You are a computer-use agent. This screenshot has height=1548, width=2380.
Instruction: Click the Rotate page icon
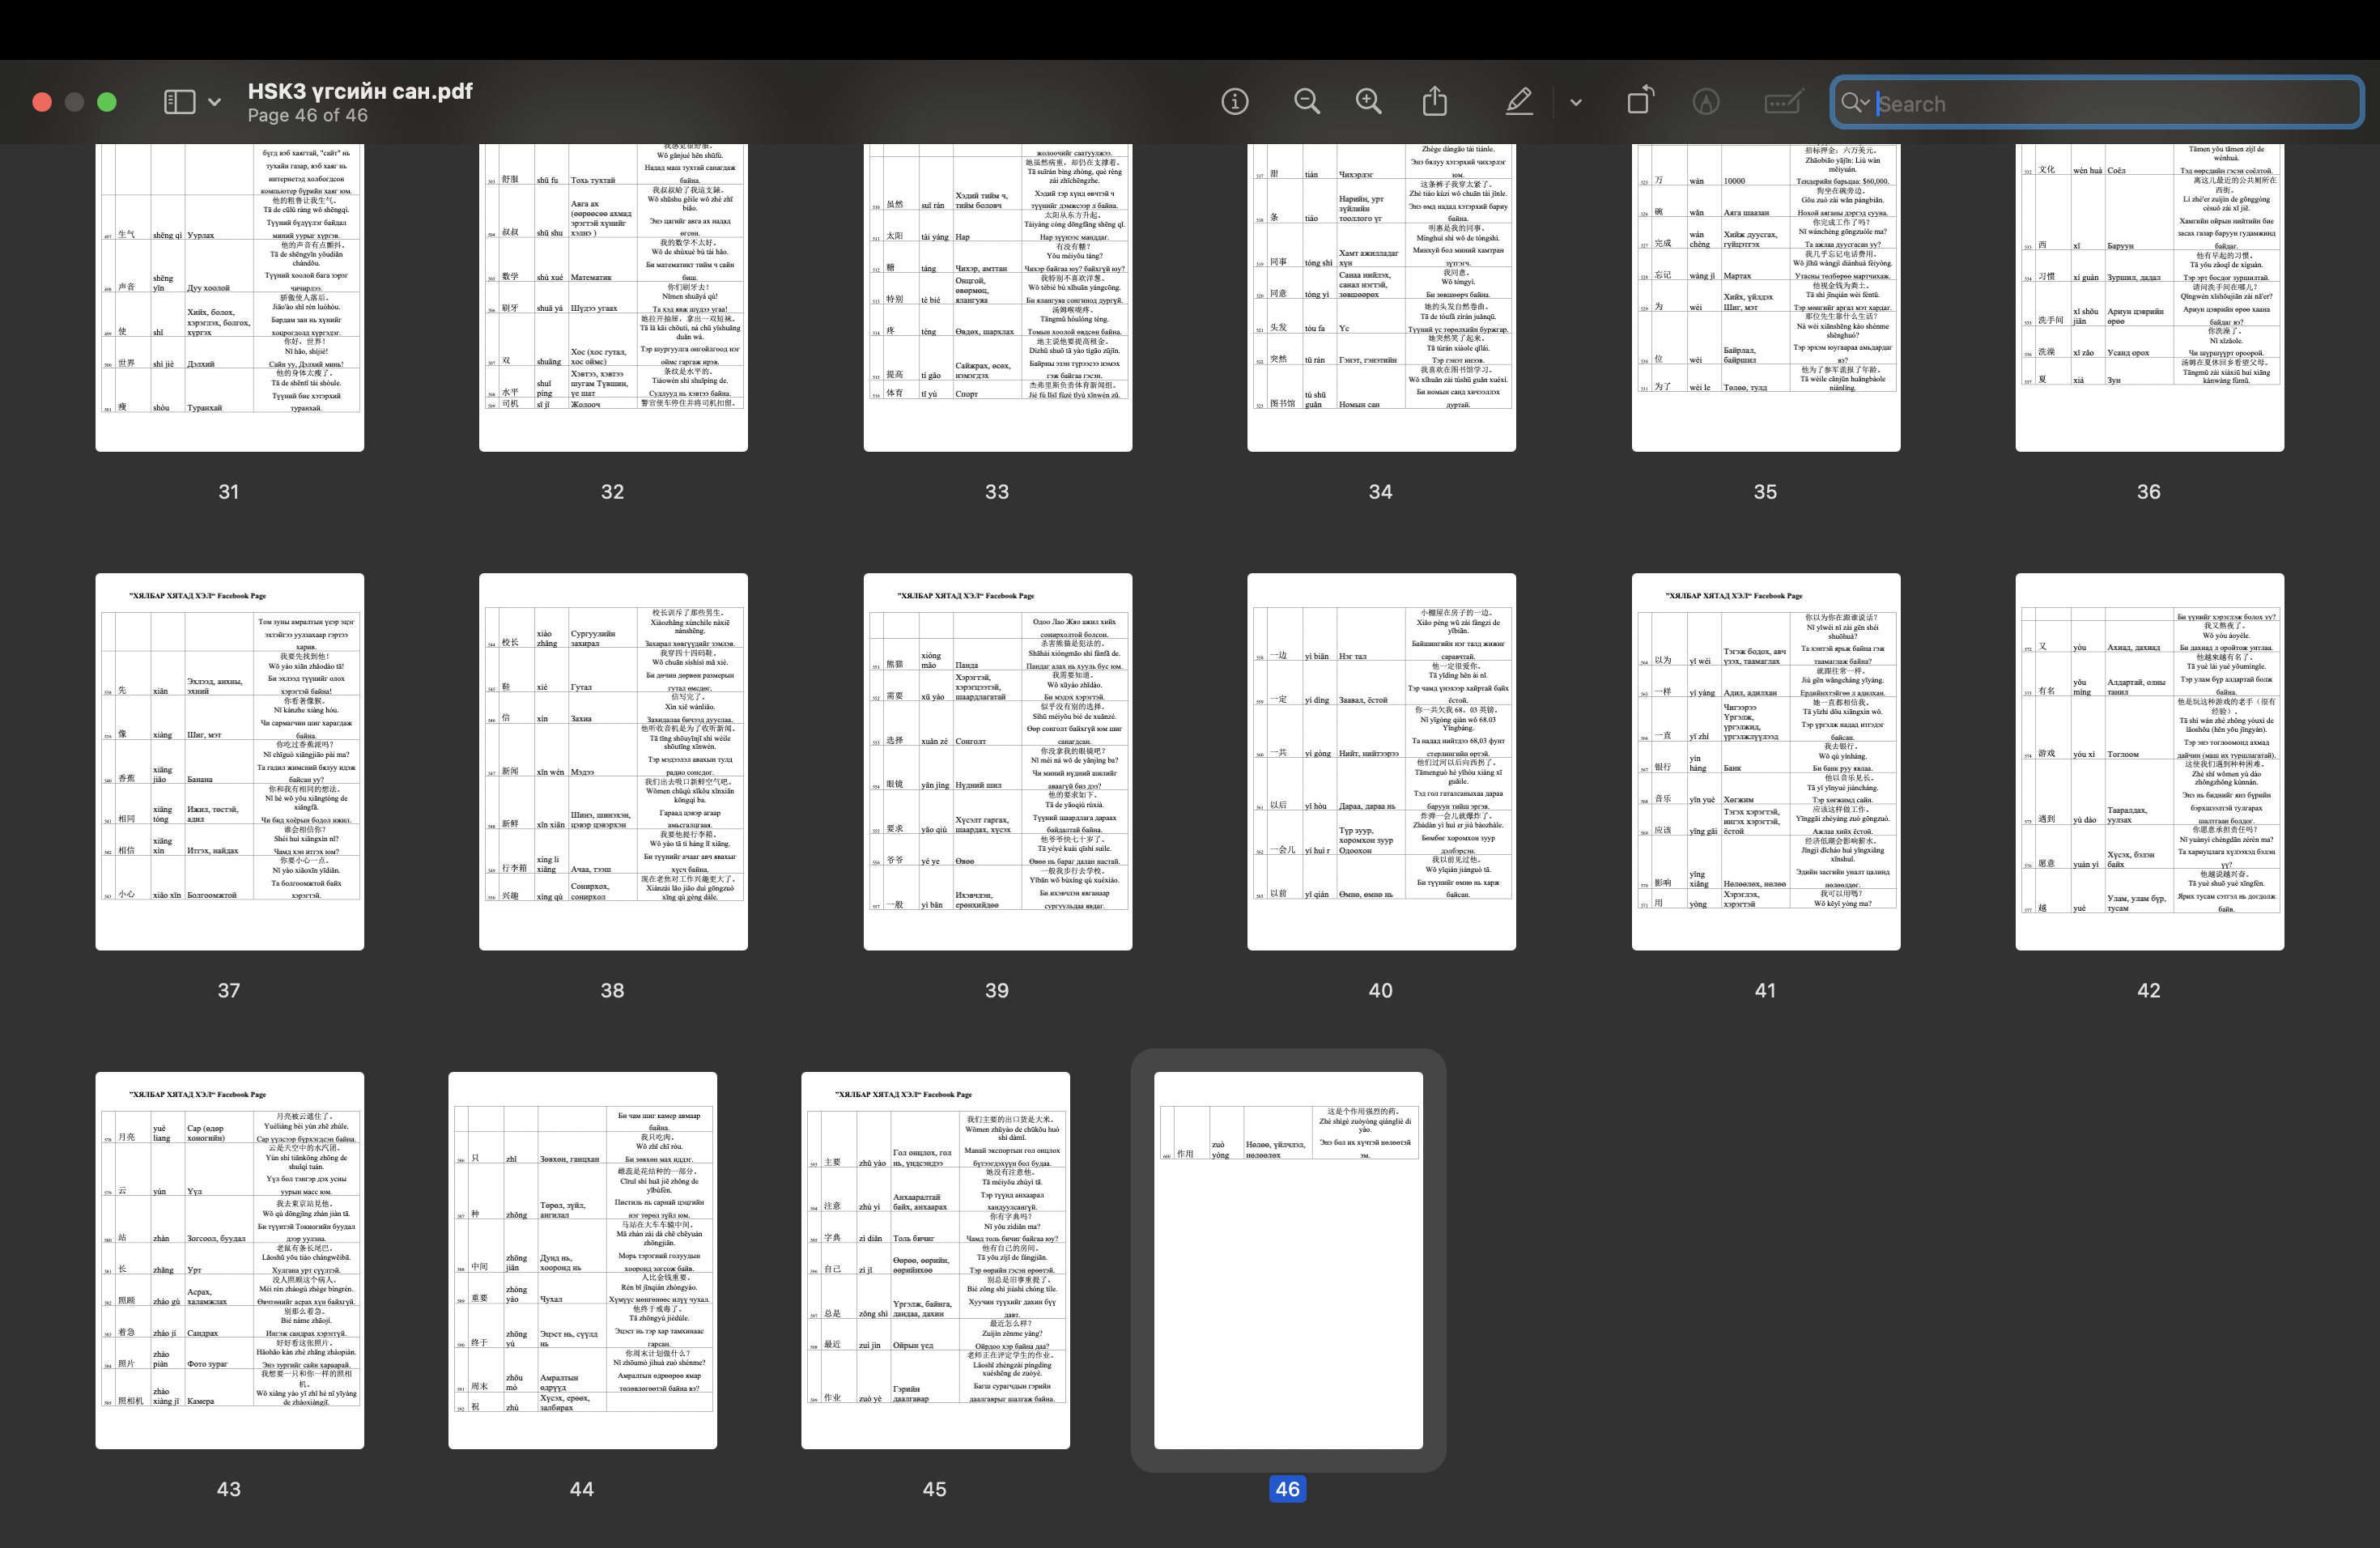coord(1640,101)
